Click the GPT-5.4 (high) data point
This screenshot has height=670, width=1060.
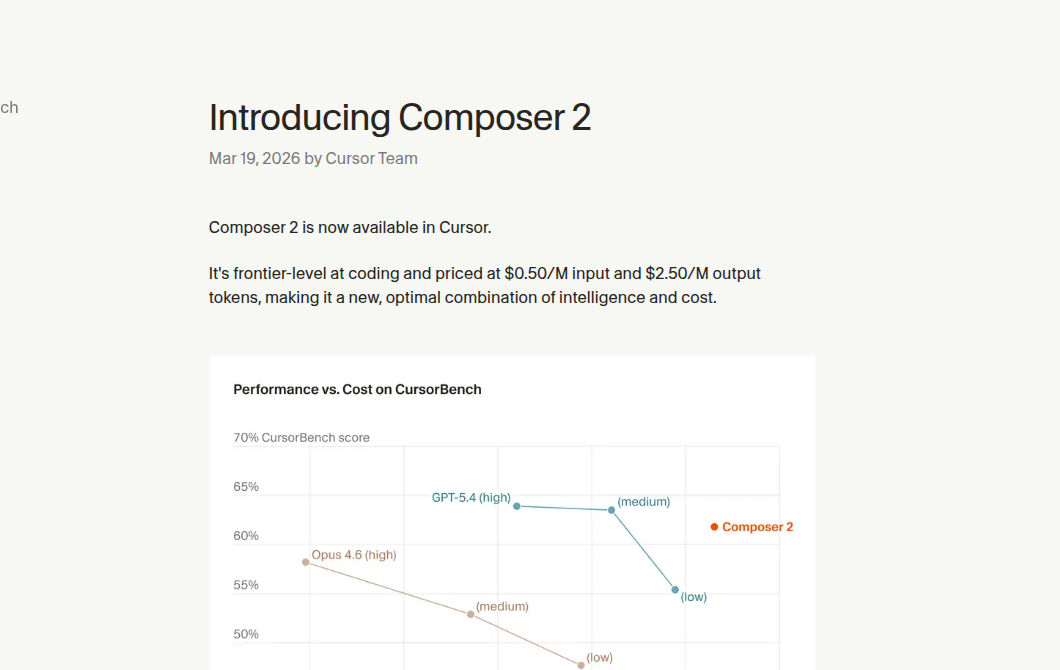pos(517,506)
